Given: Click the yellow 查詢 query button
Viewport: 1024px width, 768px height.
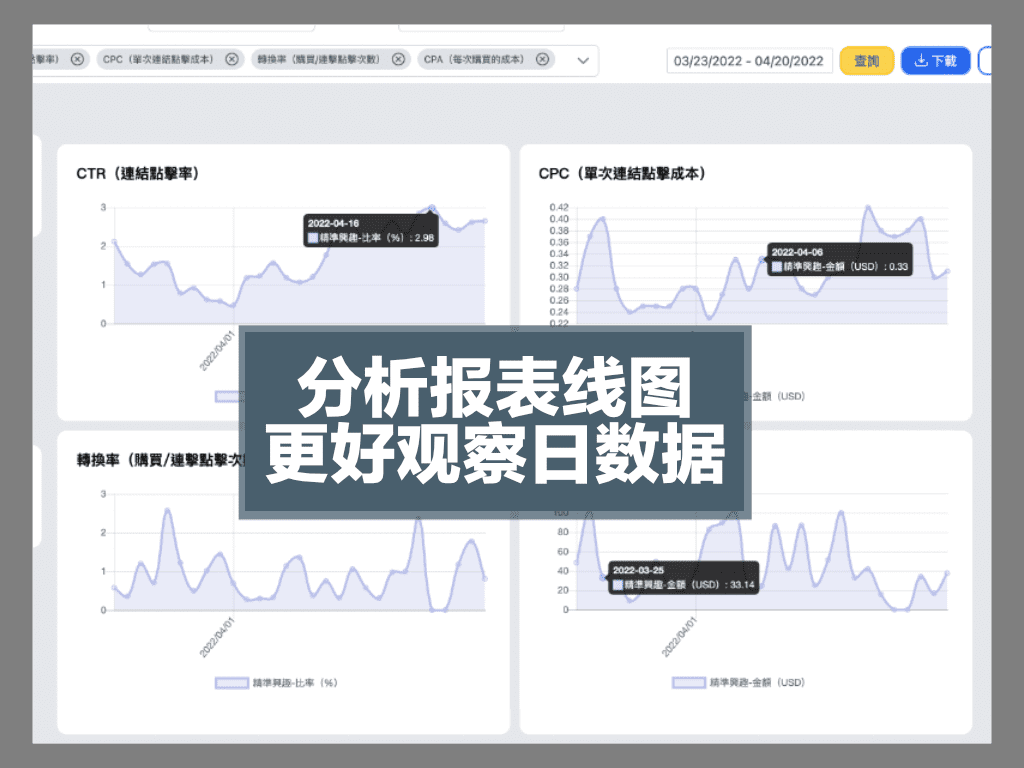Looking at the screenshot, I should point(866,61).
